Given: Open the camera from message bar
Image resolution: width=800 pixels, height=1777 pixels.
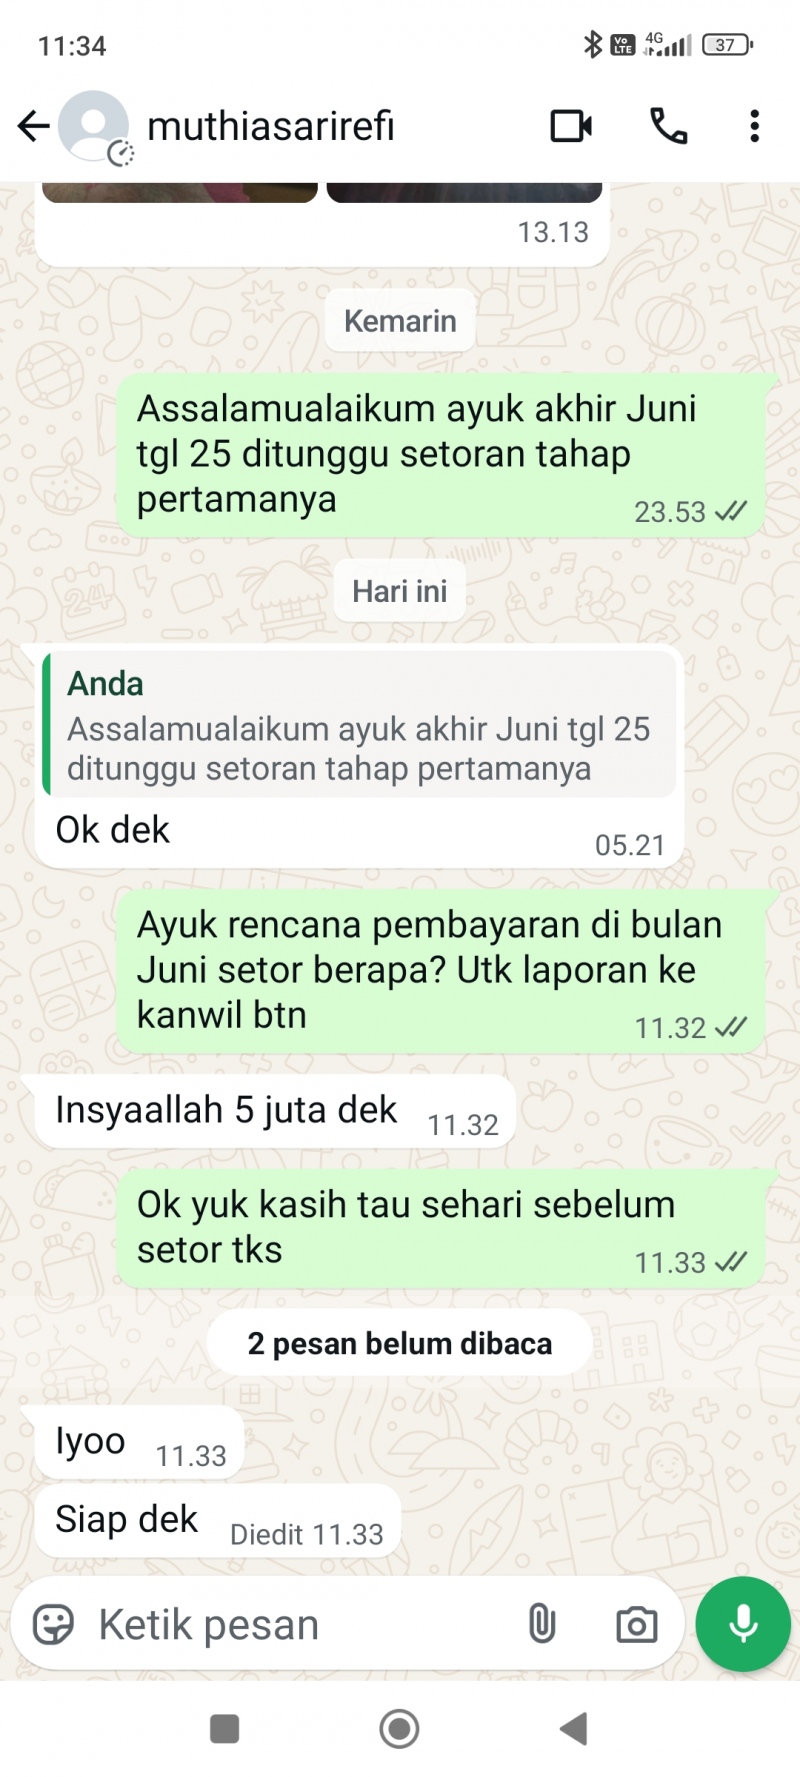Looking at the screenshot, I should click(637, 1625).
